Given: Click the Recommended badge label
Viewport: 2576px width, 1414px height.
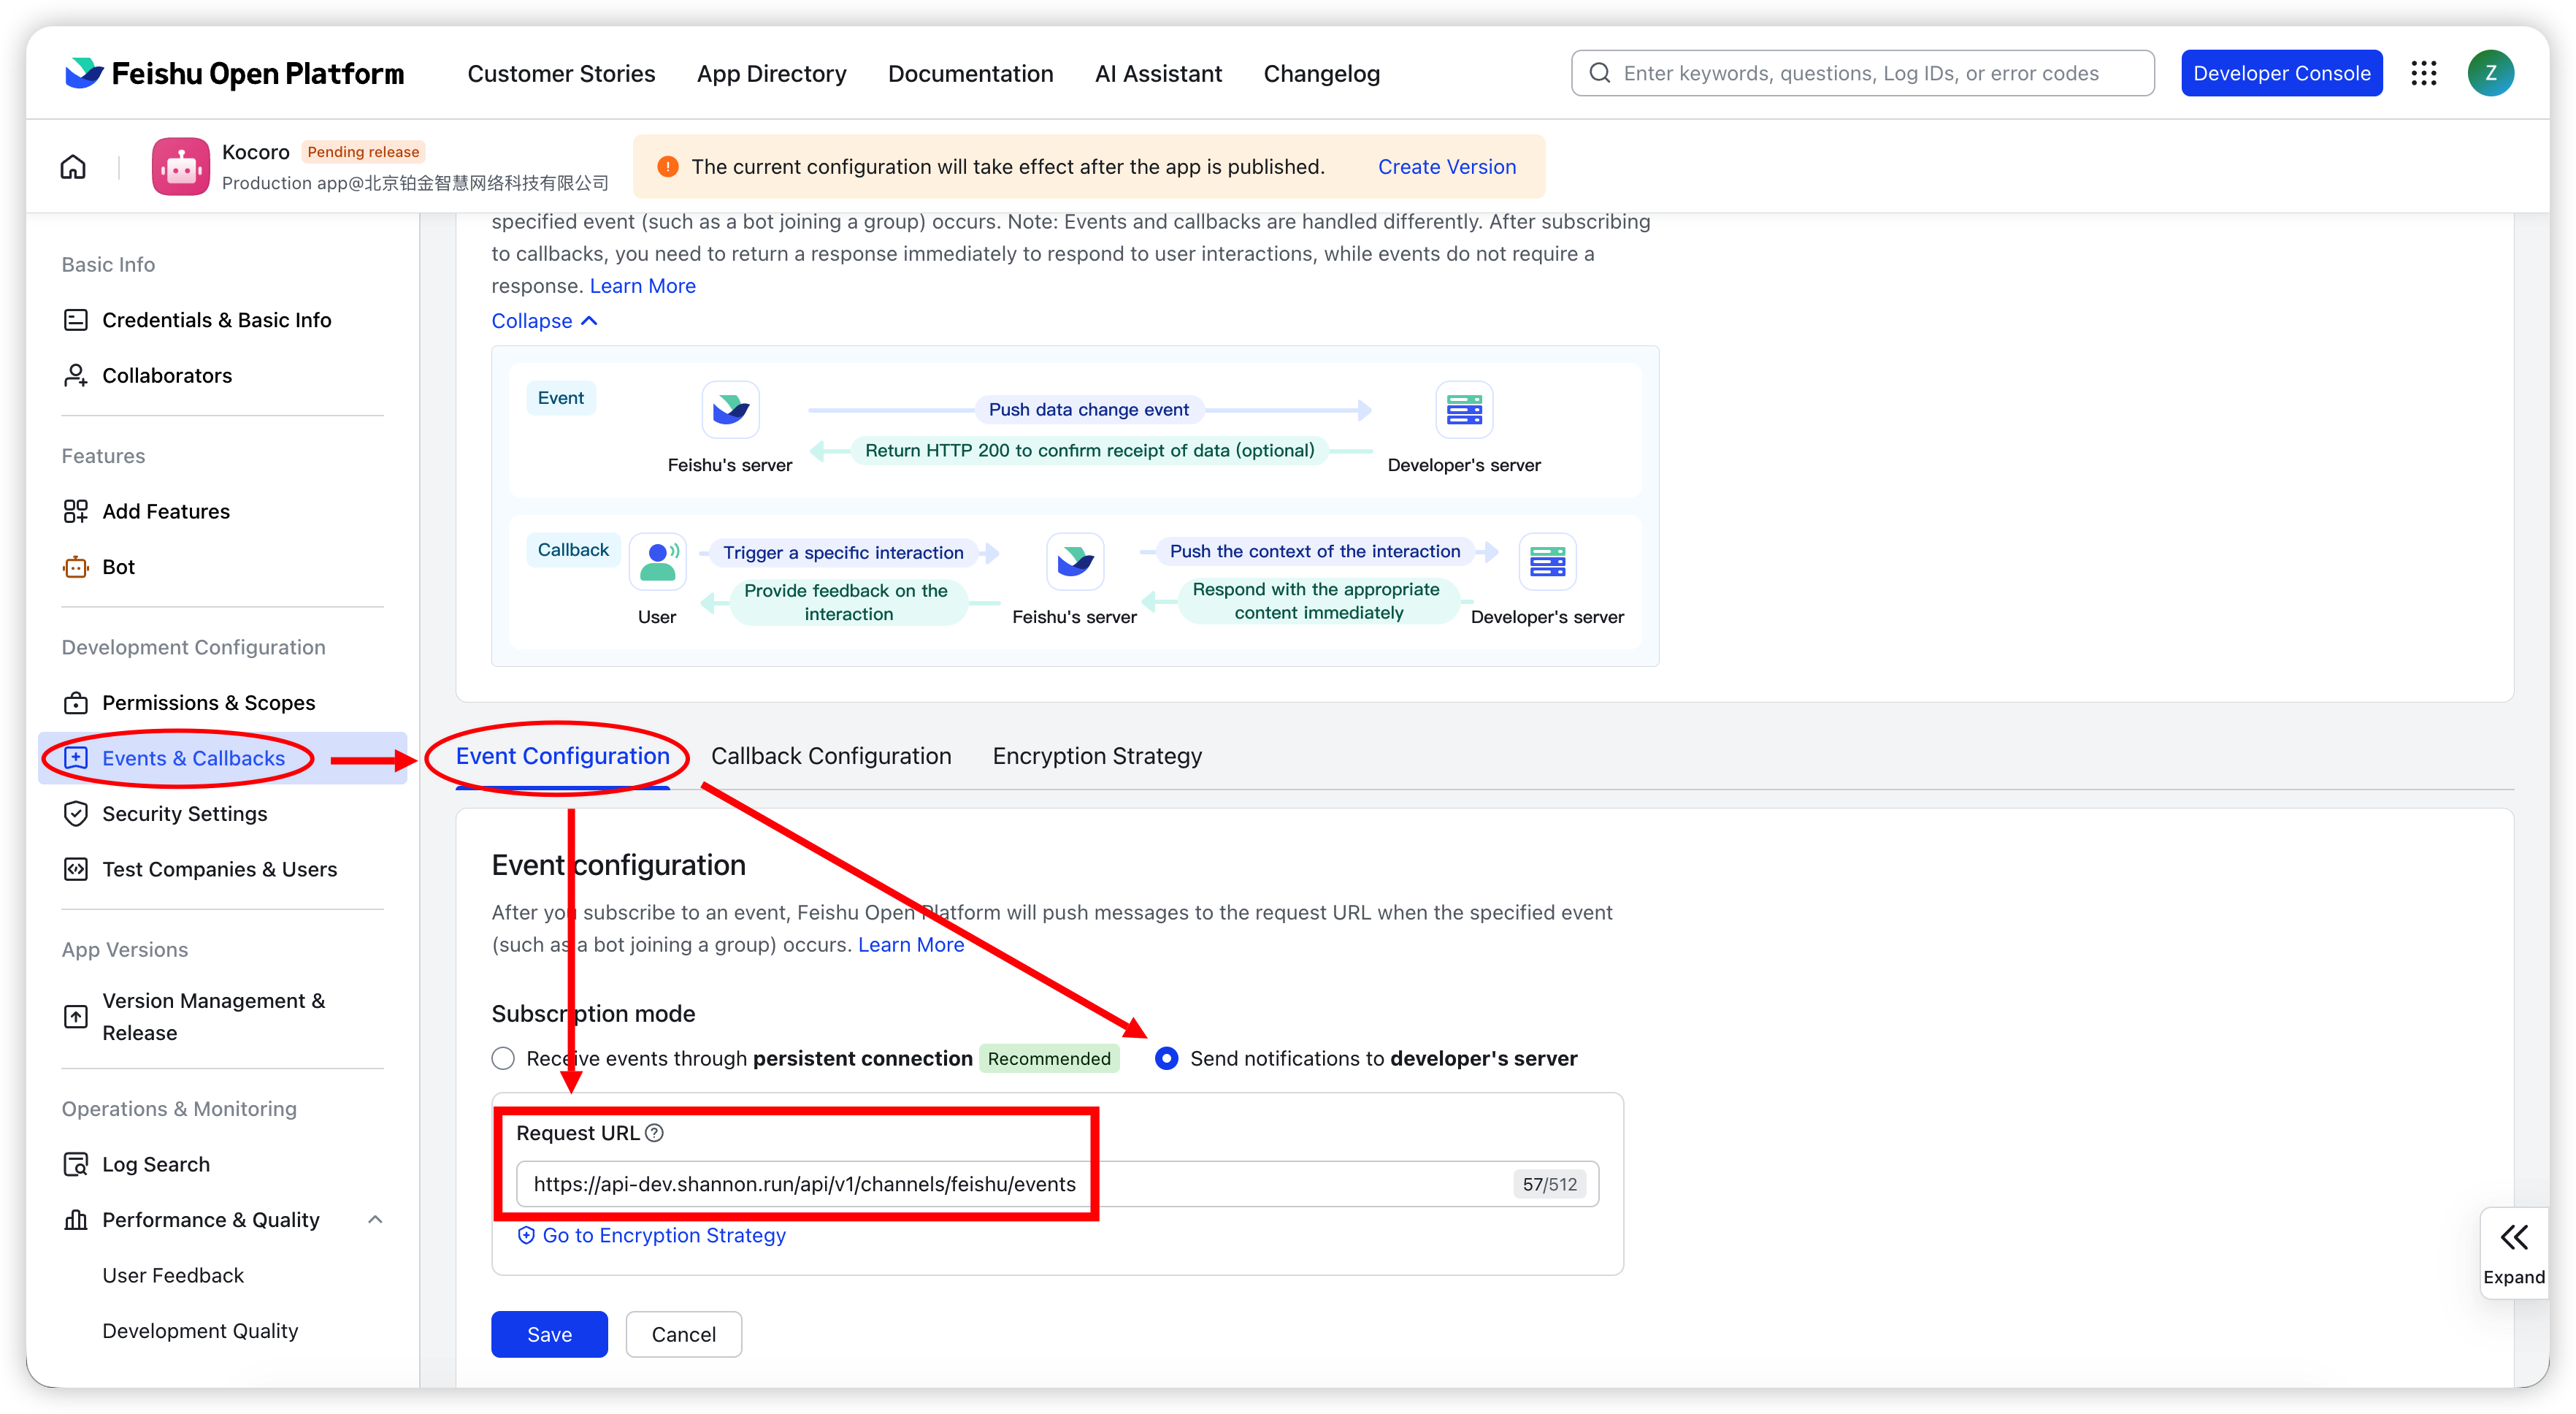Looking at the screenshot, I should coord(1049,1059).
